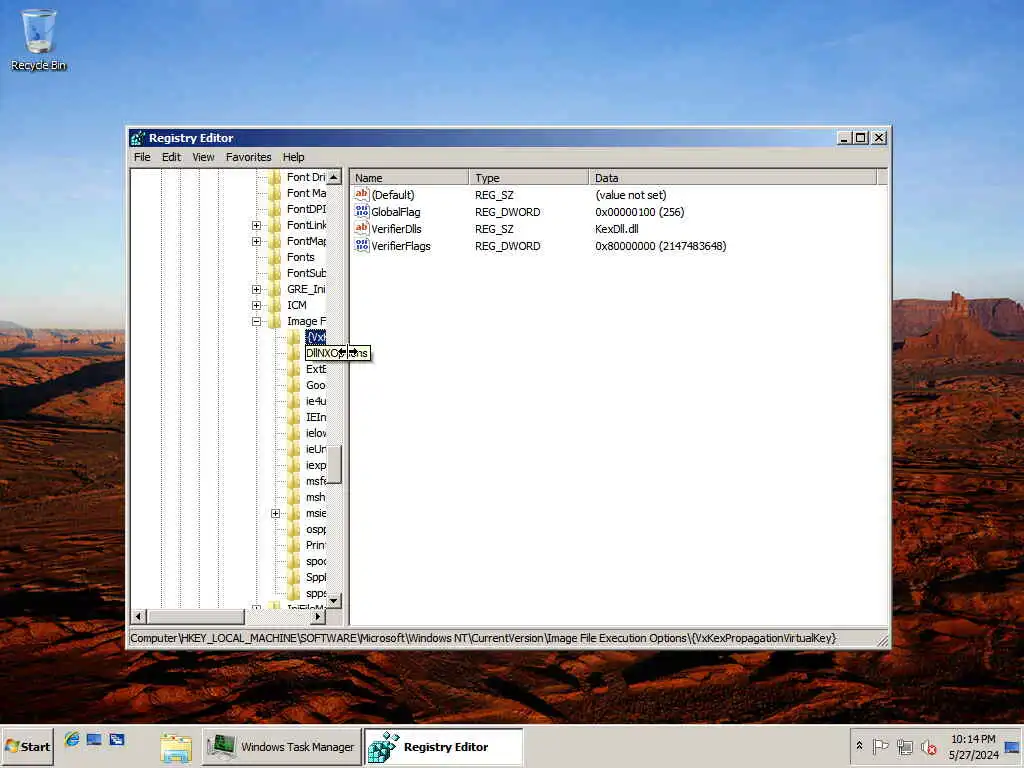Viewport: 1024px width, 768px height.
Task: Click the Registry Editor taskbar button
Action: (x=444, y=746)
